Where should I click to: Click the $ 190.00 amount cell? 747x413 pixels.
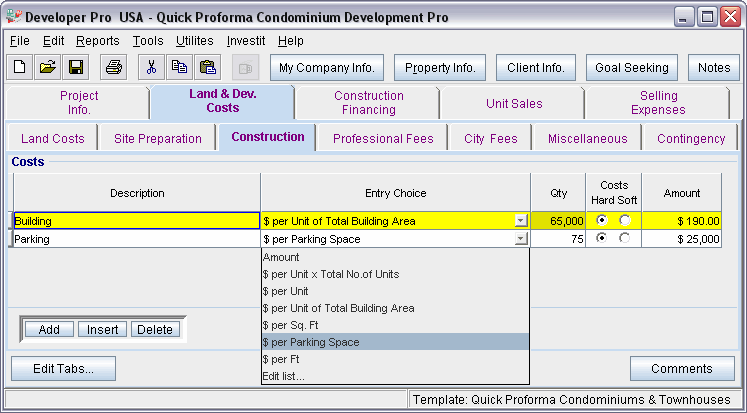click(681, 221)
